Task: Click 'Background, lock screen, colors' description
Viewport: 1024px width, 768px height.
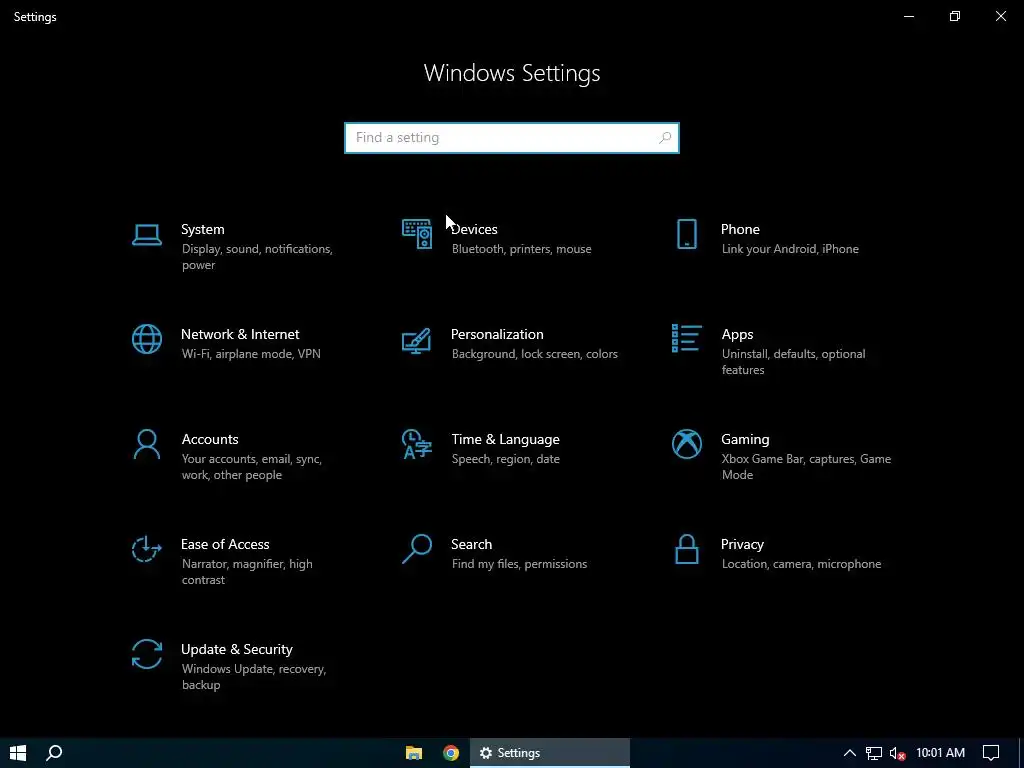Action: (x=534, y=355)
